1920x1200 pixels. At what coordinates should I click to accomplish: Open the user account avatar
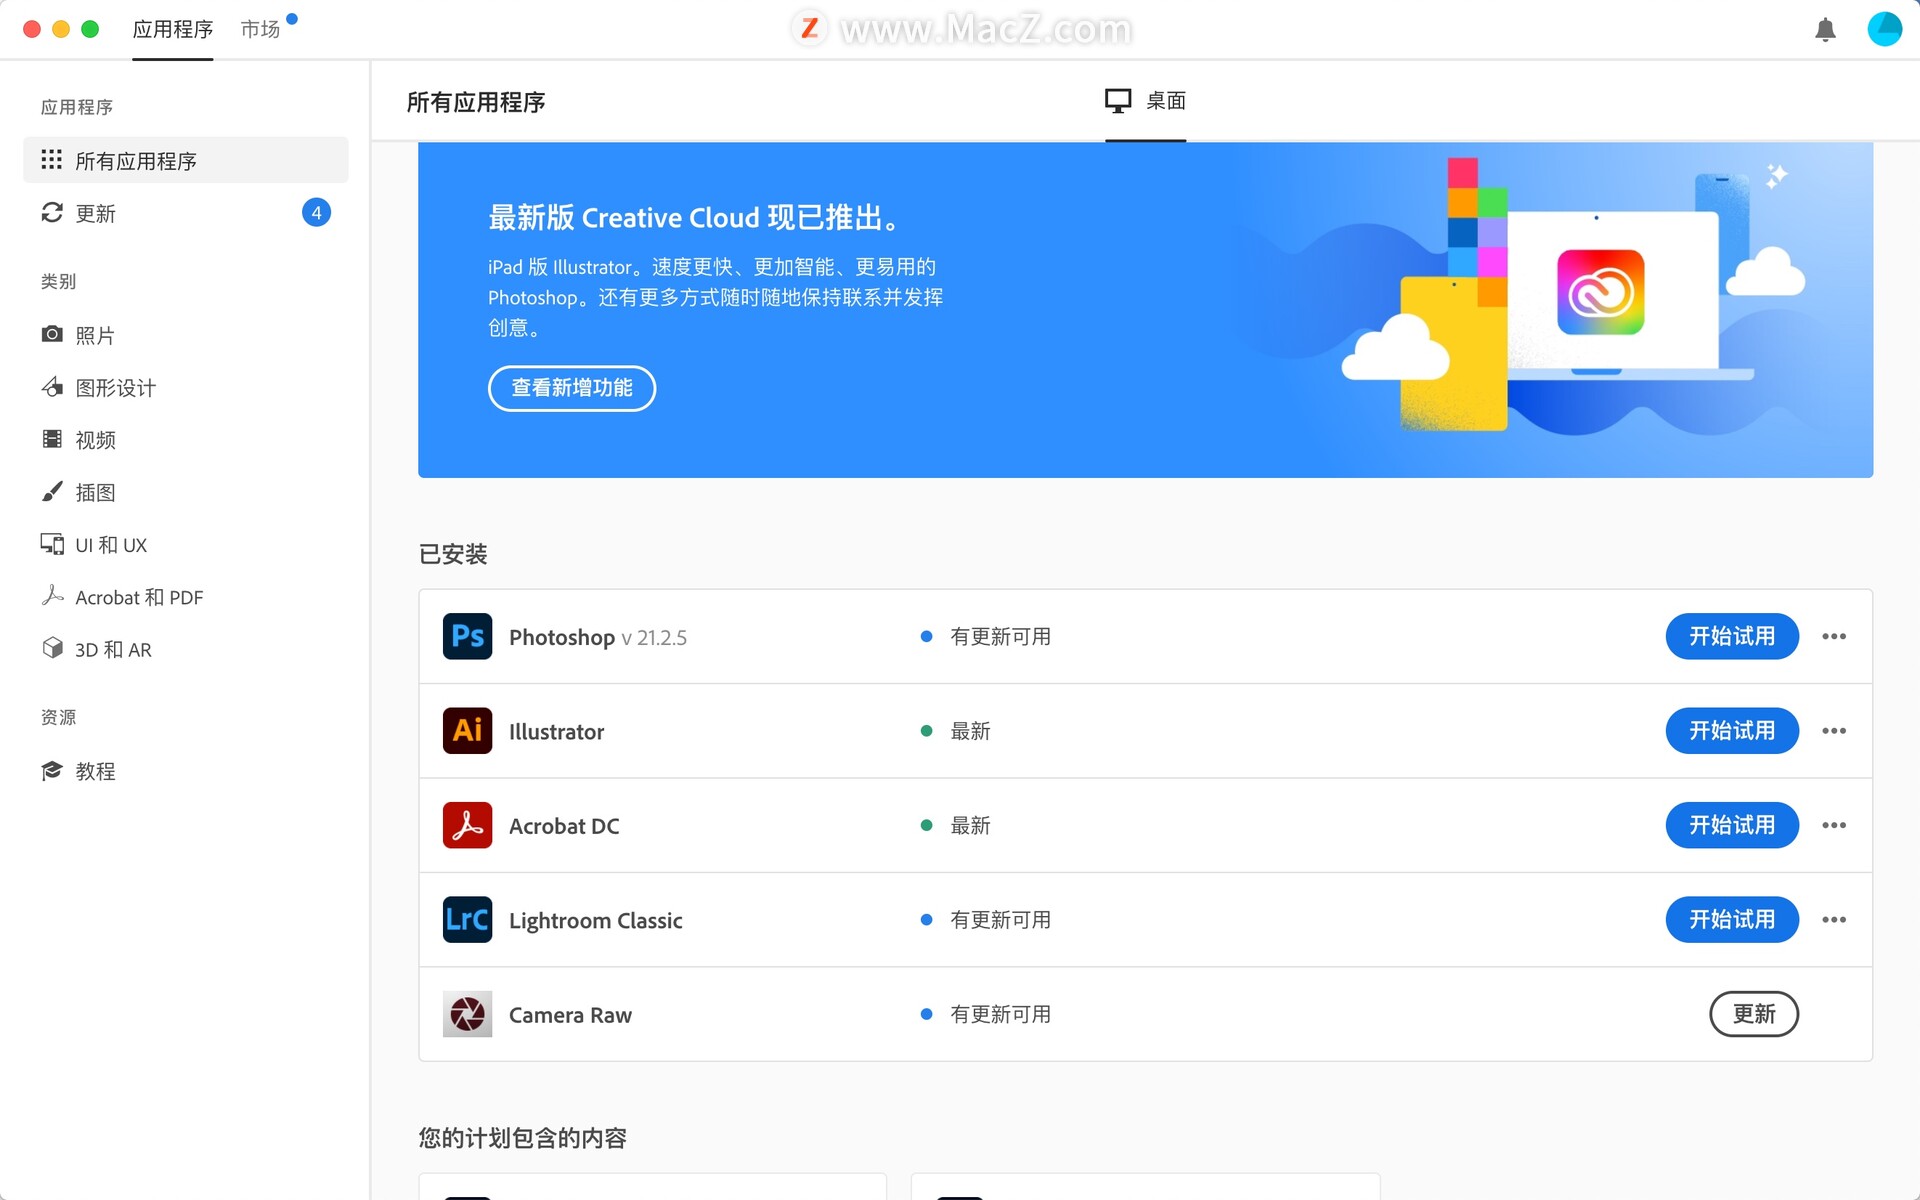click(x=1884, y=29)
